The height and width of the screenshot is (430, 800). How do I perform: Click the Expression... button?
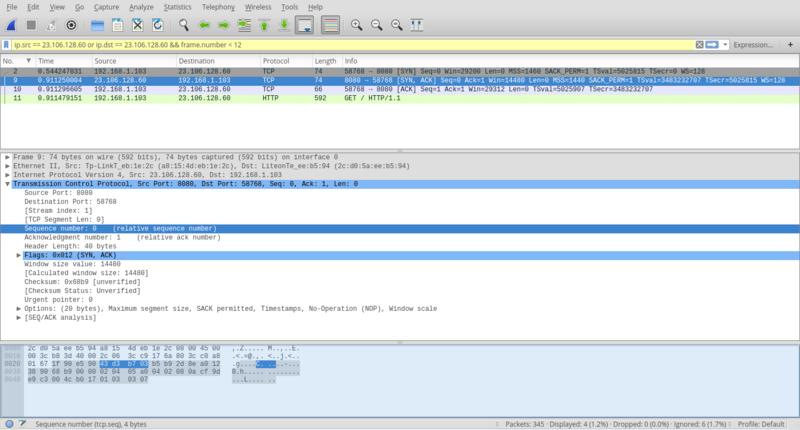coord(762,45)
